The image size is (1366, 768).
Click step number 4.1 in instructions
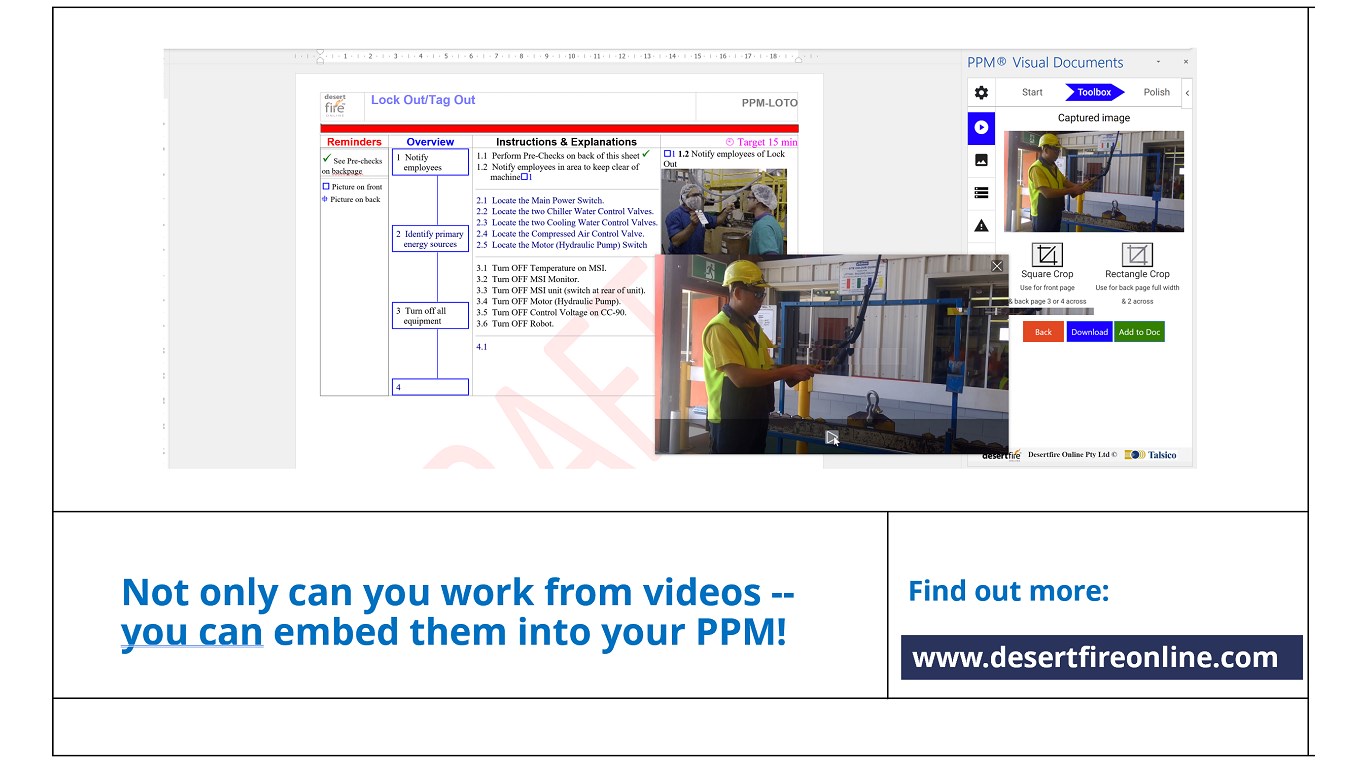[482, 347]
